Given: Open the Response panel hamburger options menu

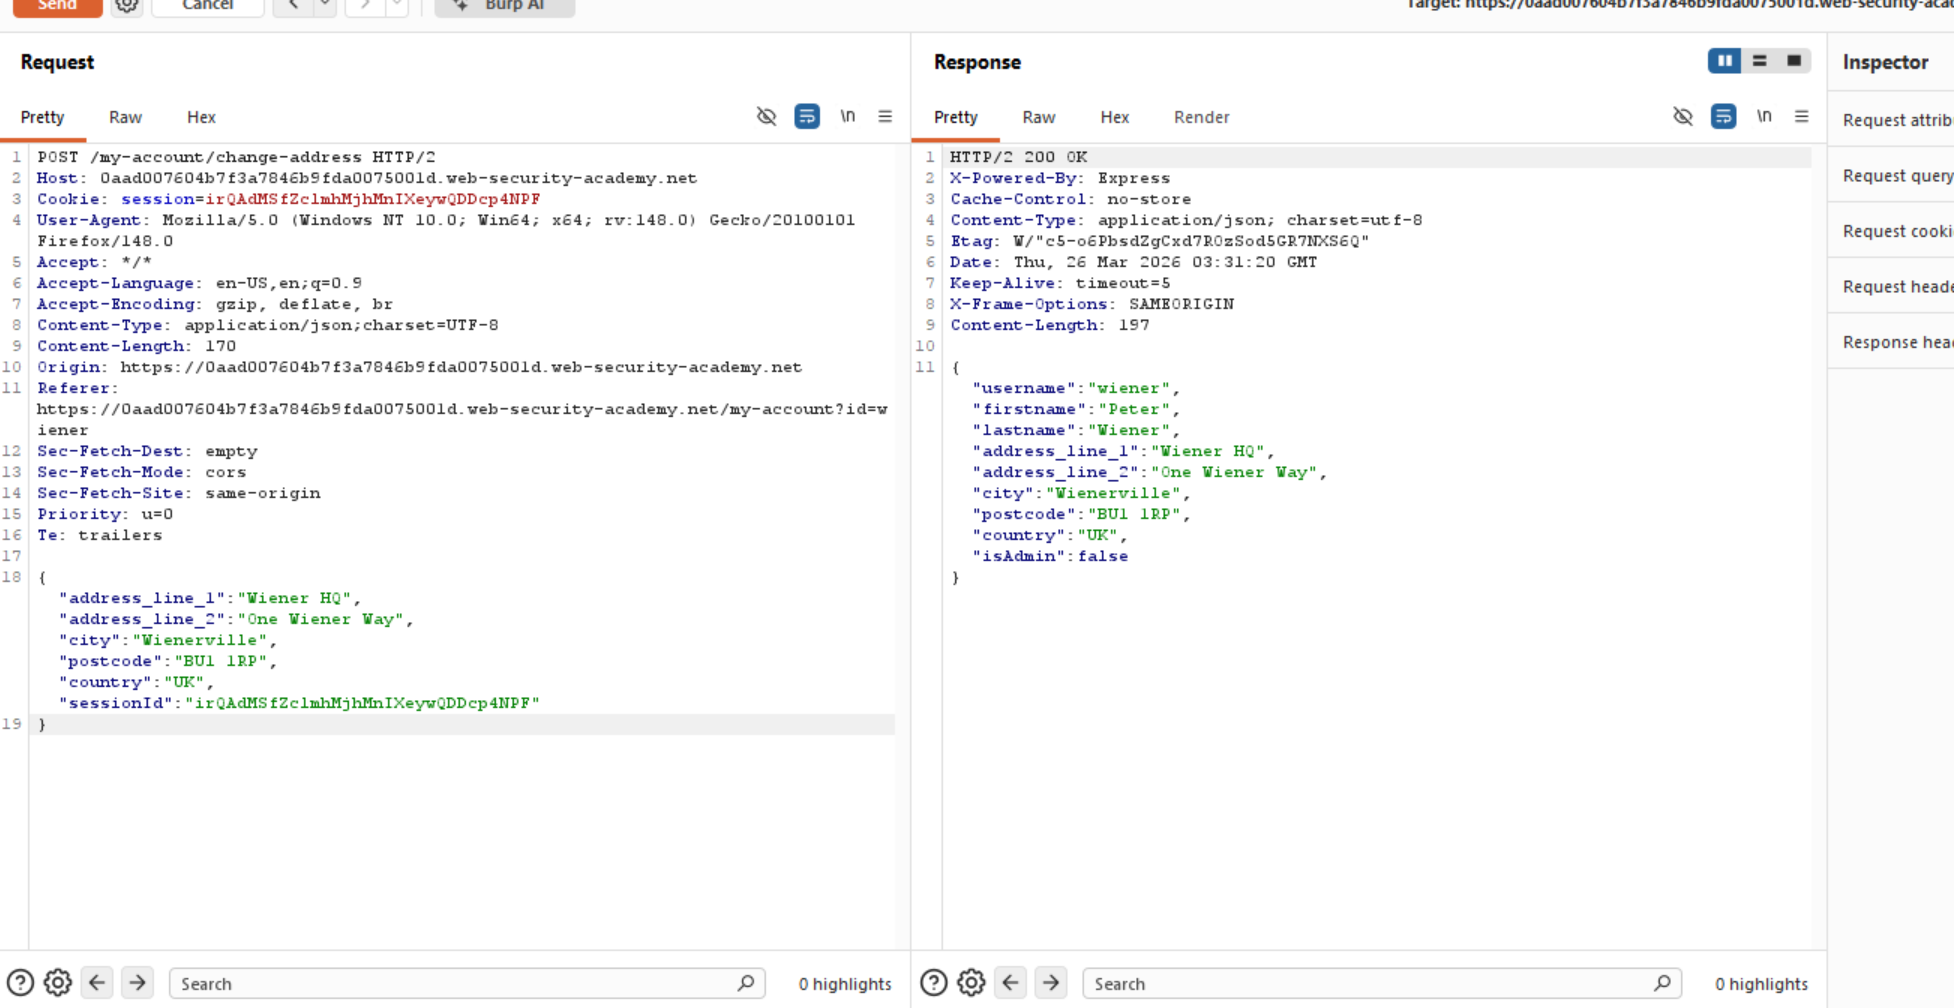Looking at the screenshot, I should 1802,117.
